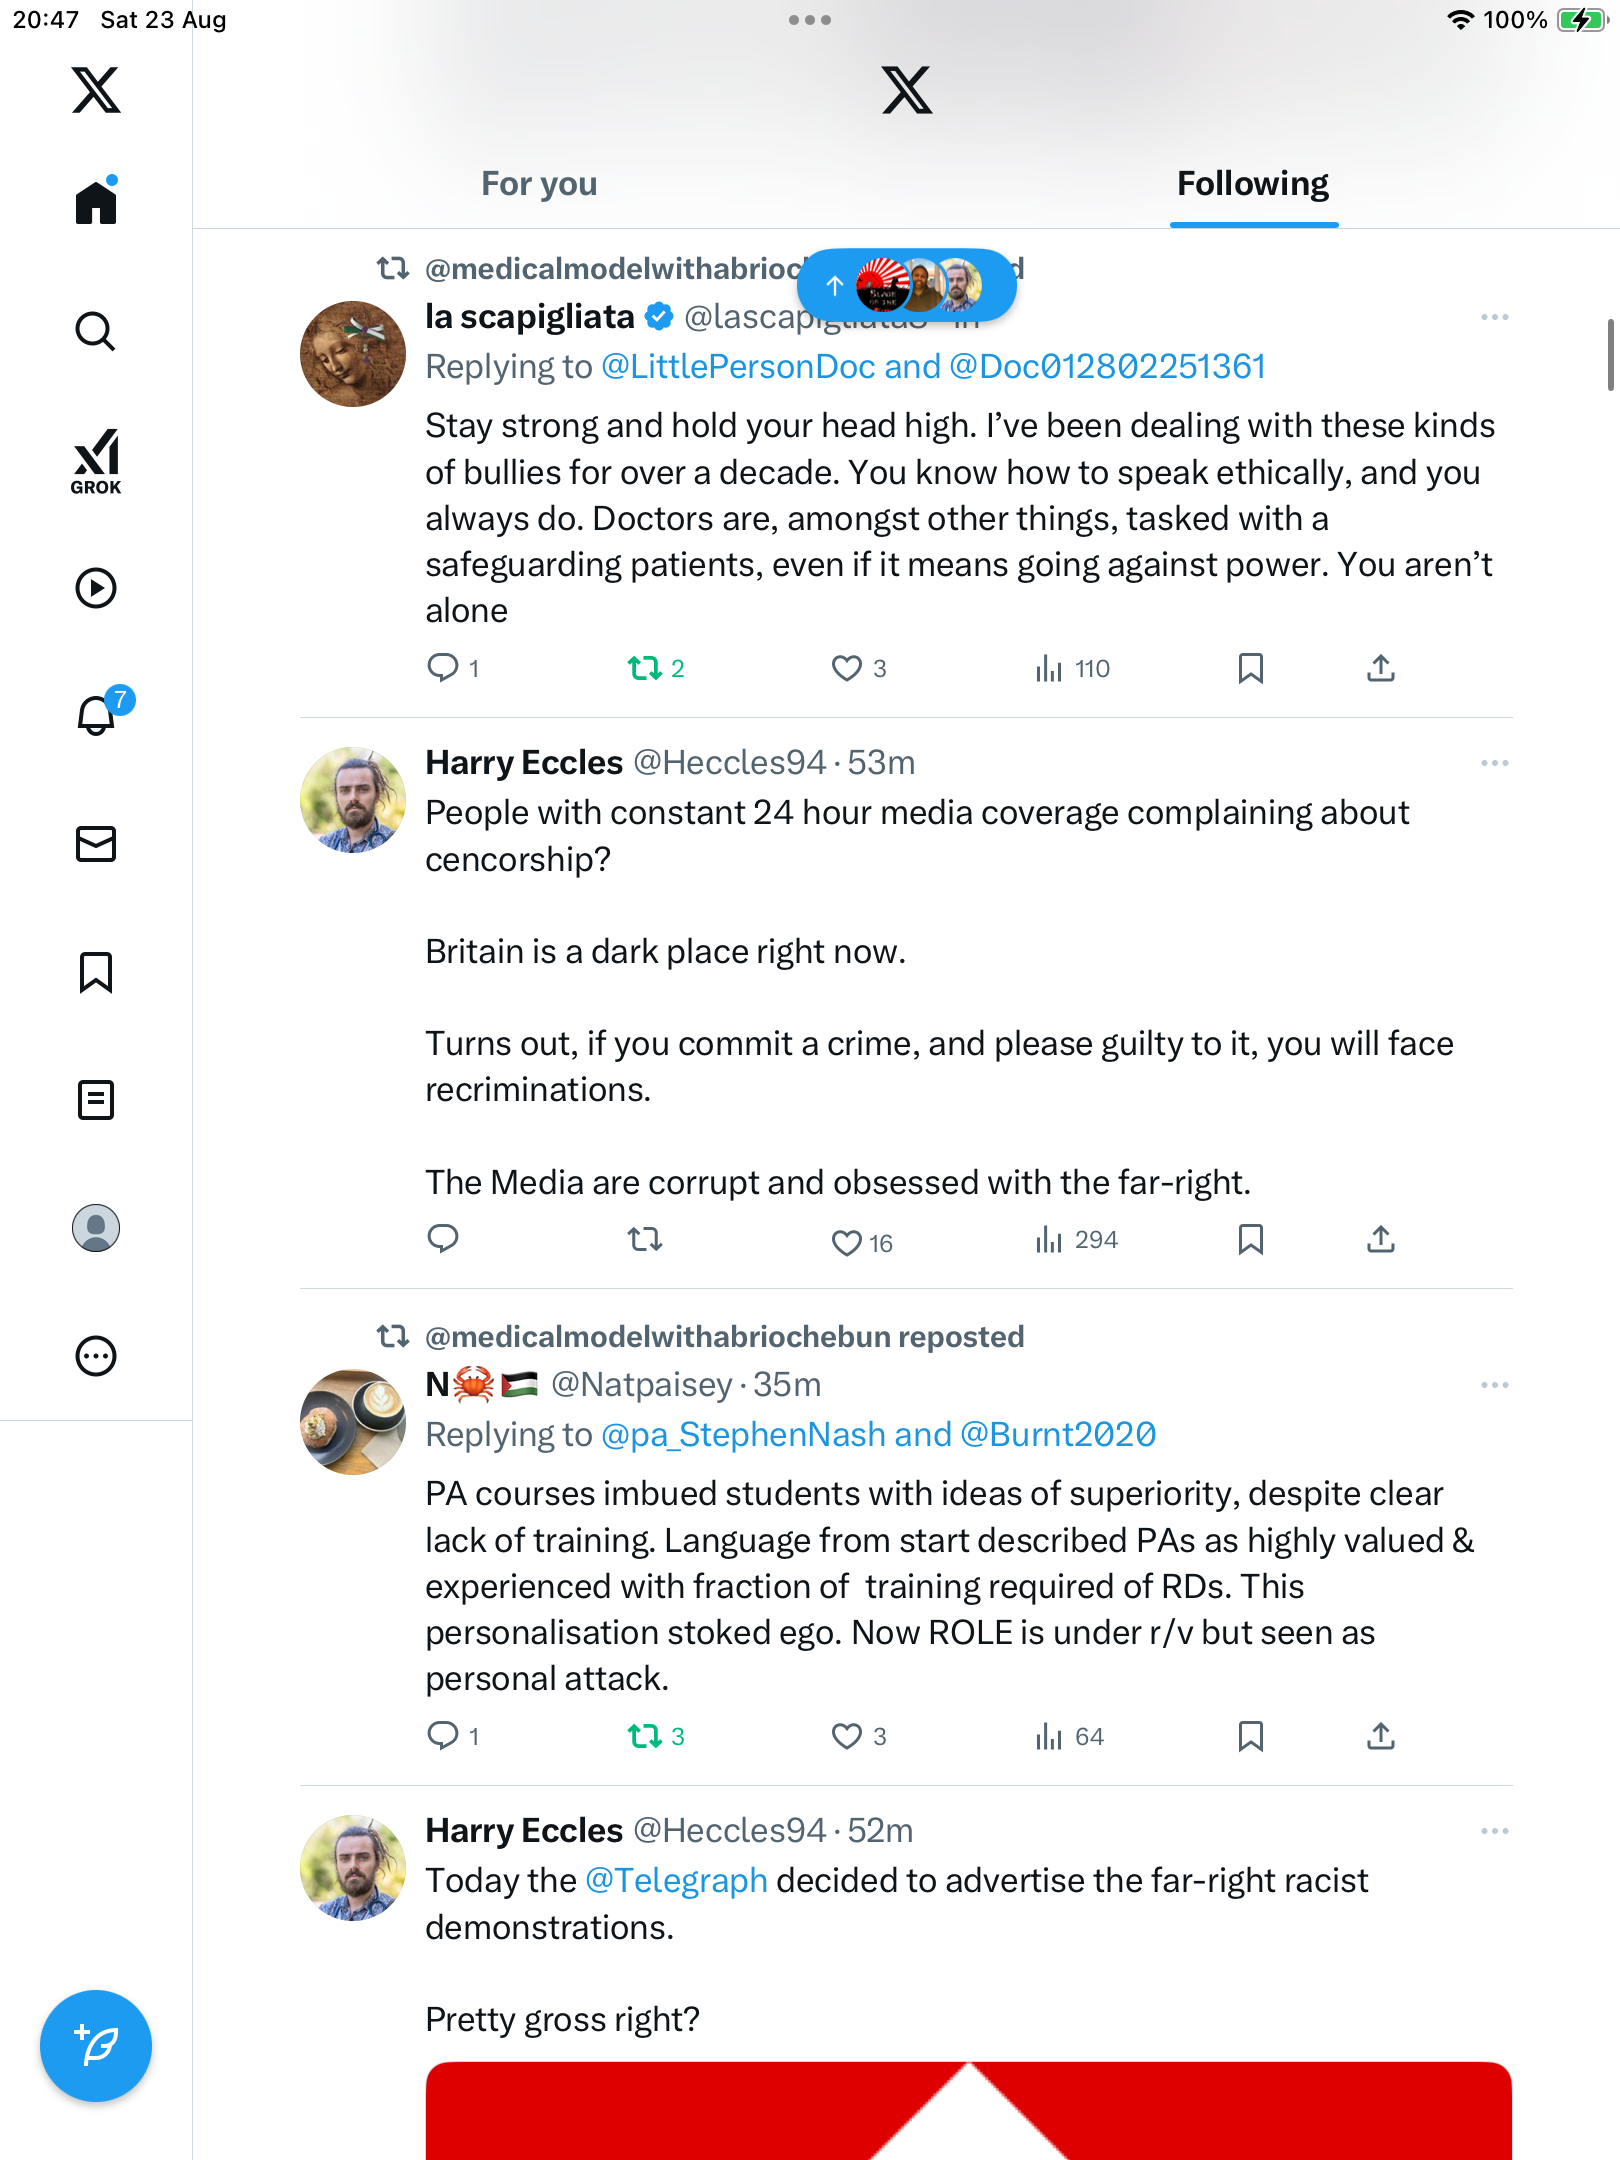Open Harry Eccles' profile picture on 53m post
This screenshot has width=1620, height=2160.
click(353, 800)
